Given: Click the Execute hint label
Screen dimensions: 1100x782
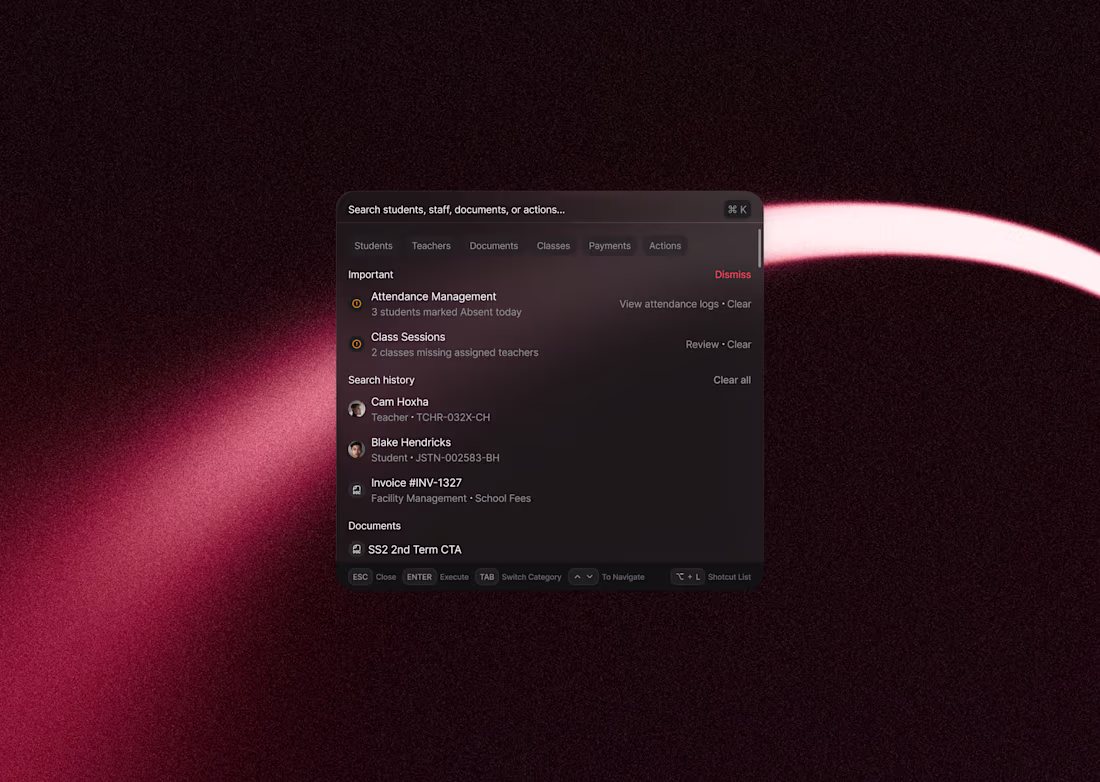Looking at the screenshot, I should tap(454, 577).
